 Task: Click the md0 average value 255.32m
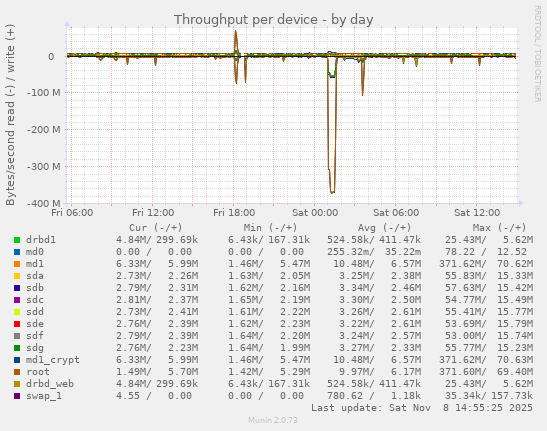click(x=351, y=252)
